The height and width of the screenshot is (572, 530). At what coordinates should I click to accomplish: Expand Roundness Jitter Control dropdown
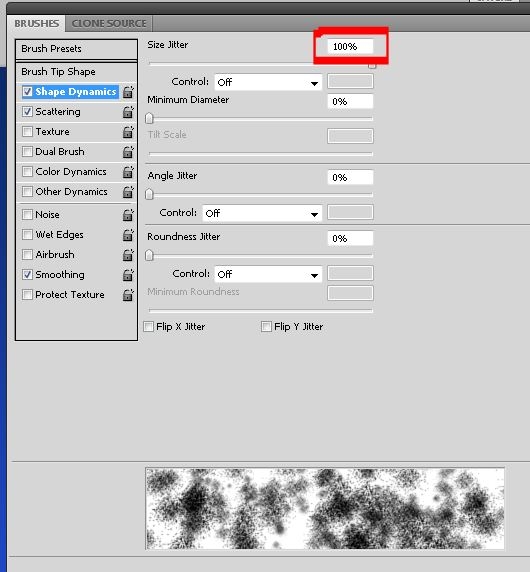[268, 274]
